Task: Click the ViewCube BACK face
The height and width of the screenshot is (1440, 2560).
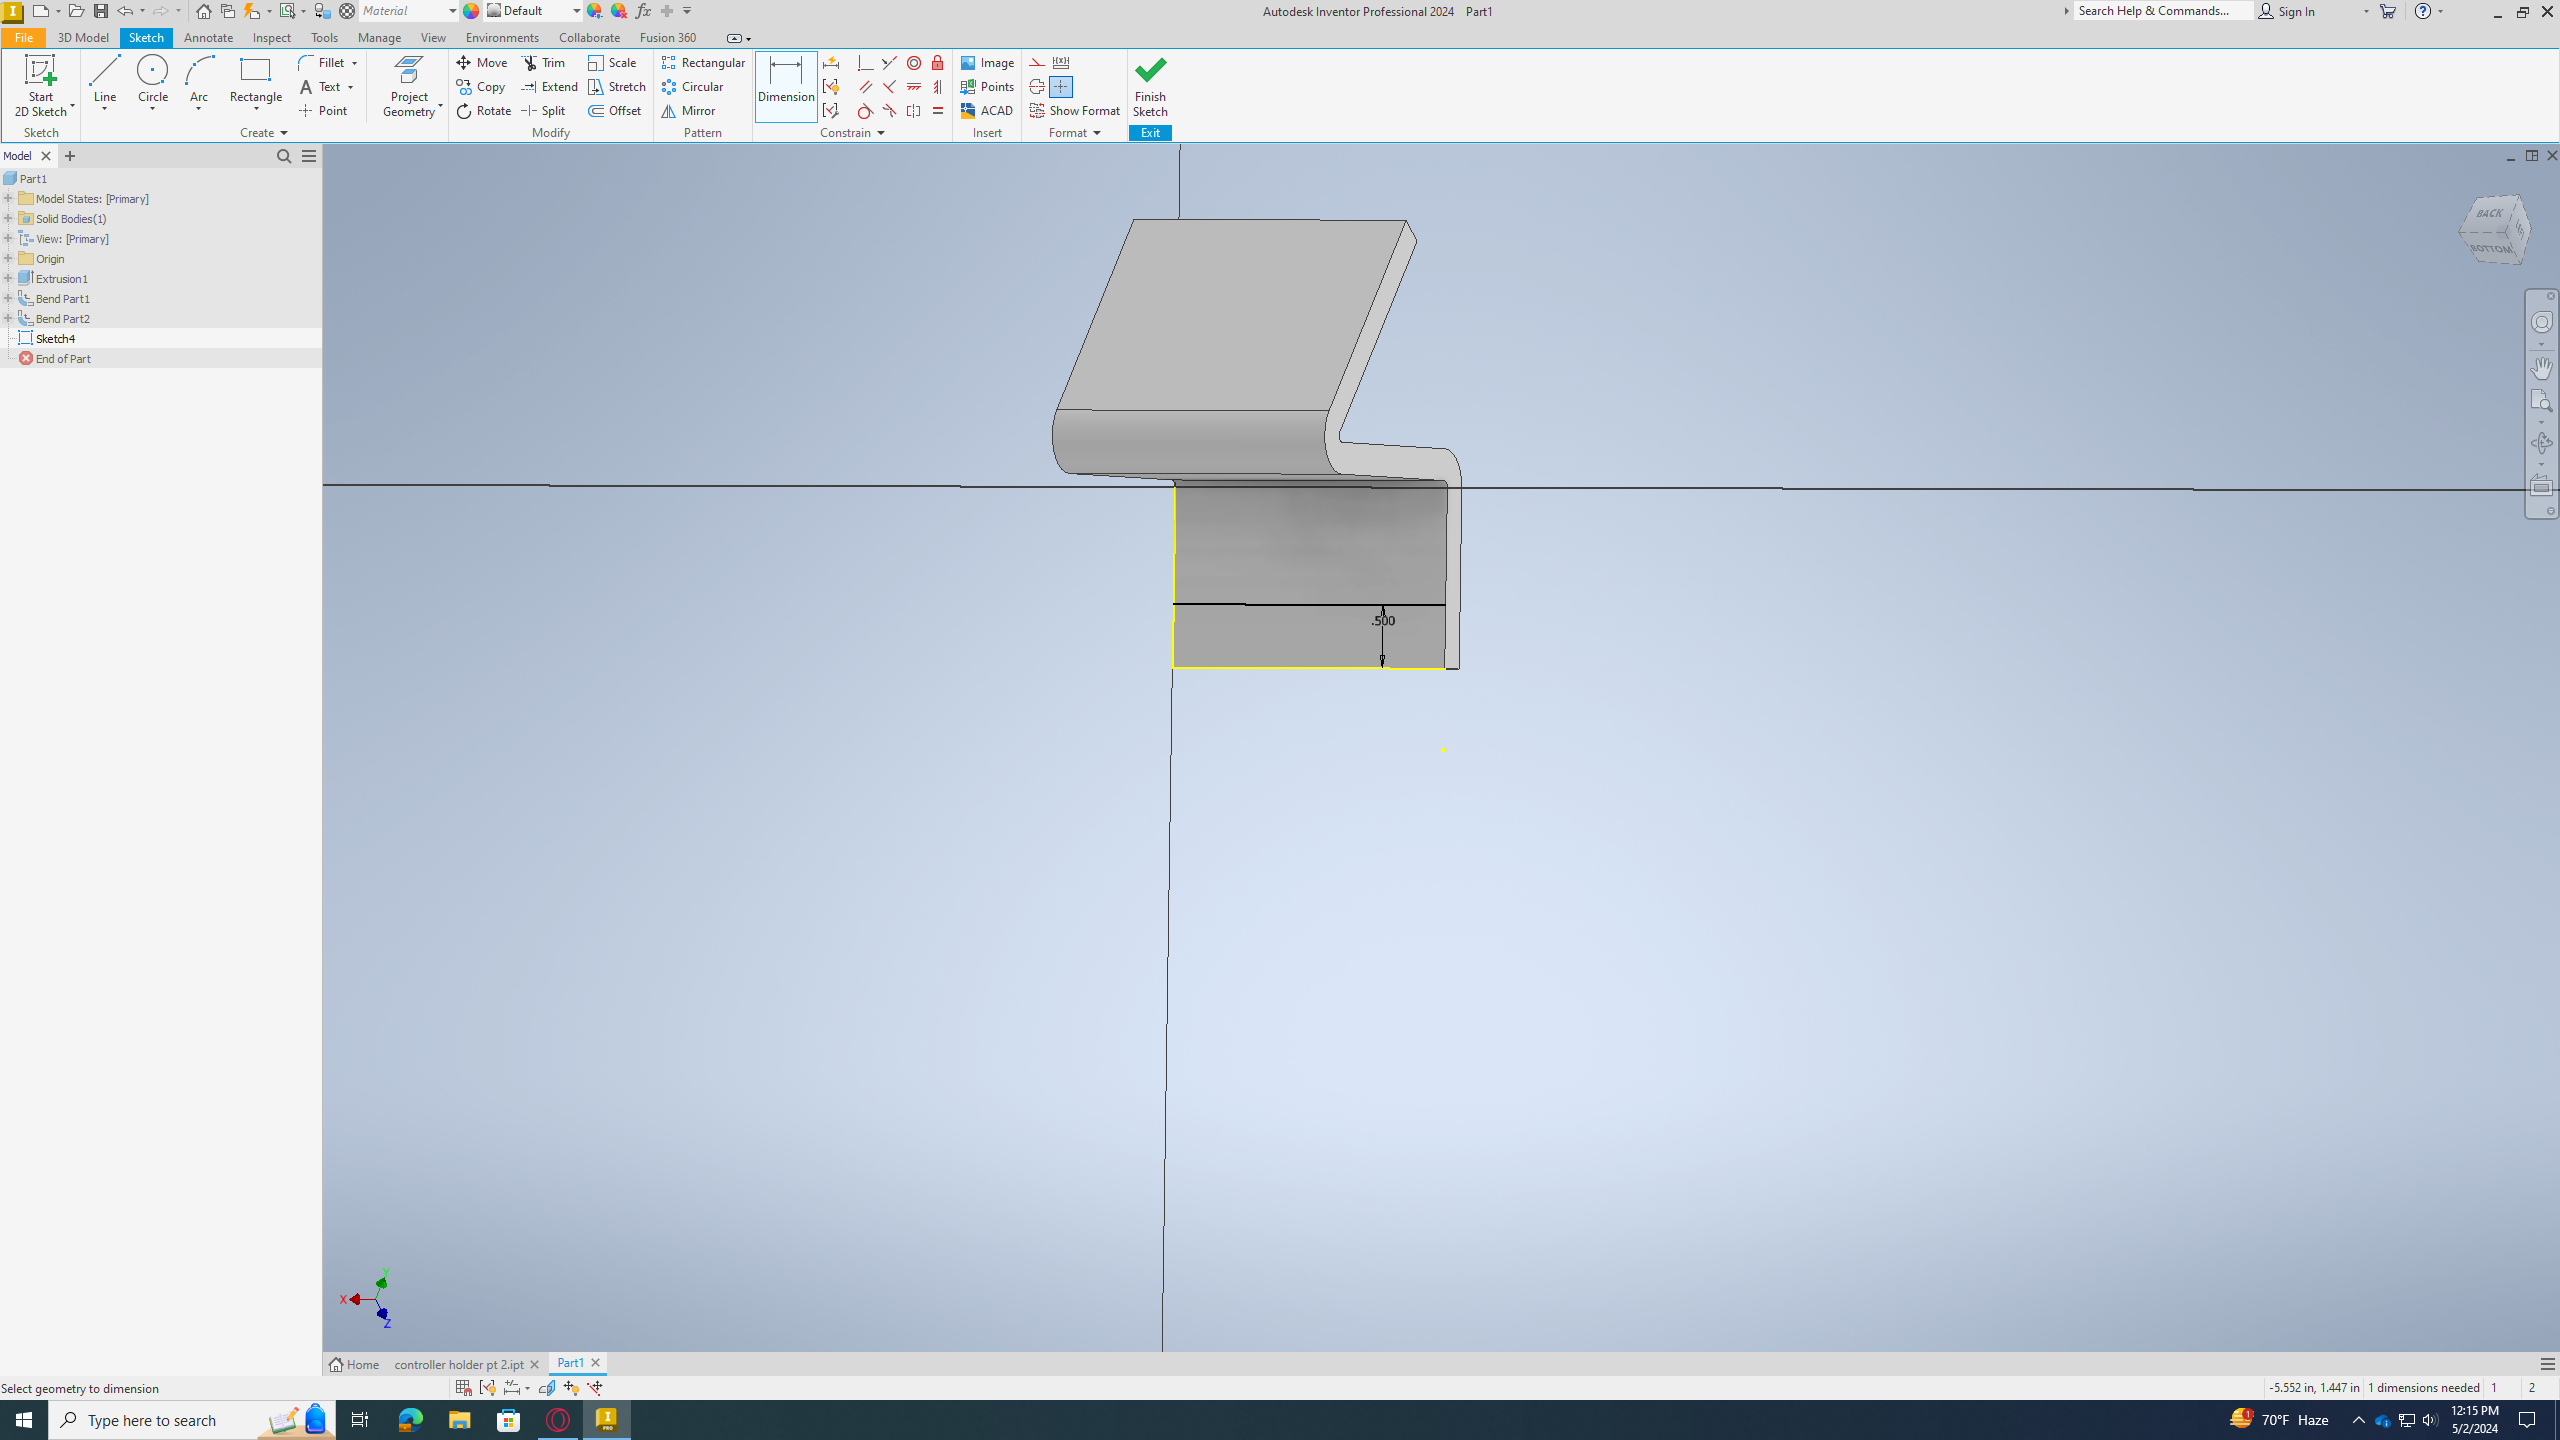Action: click(2489, 213)
